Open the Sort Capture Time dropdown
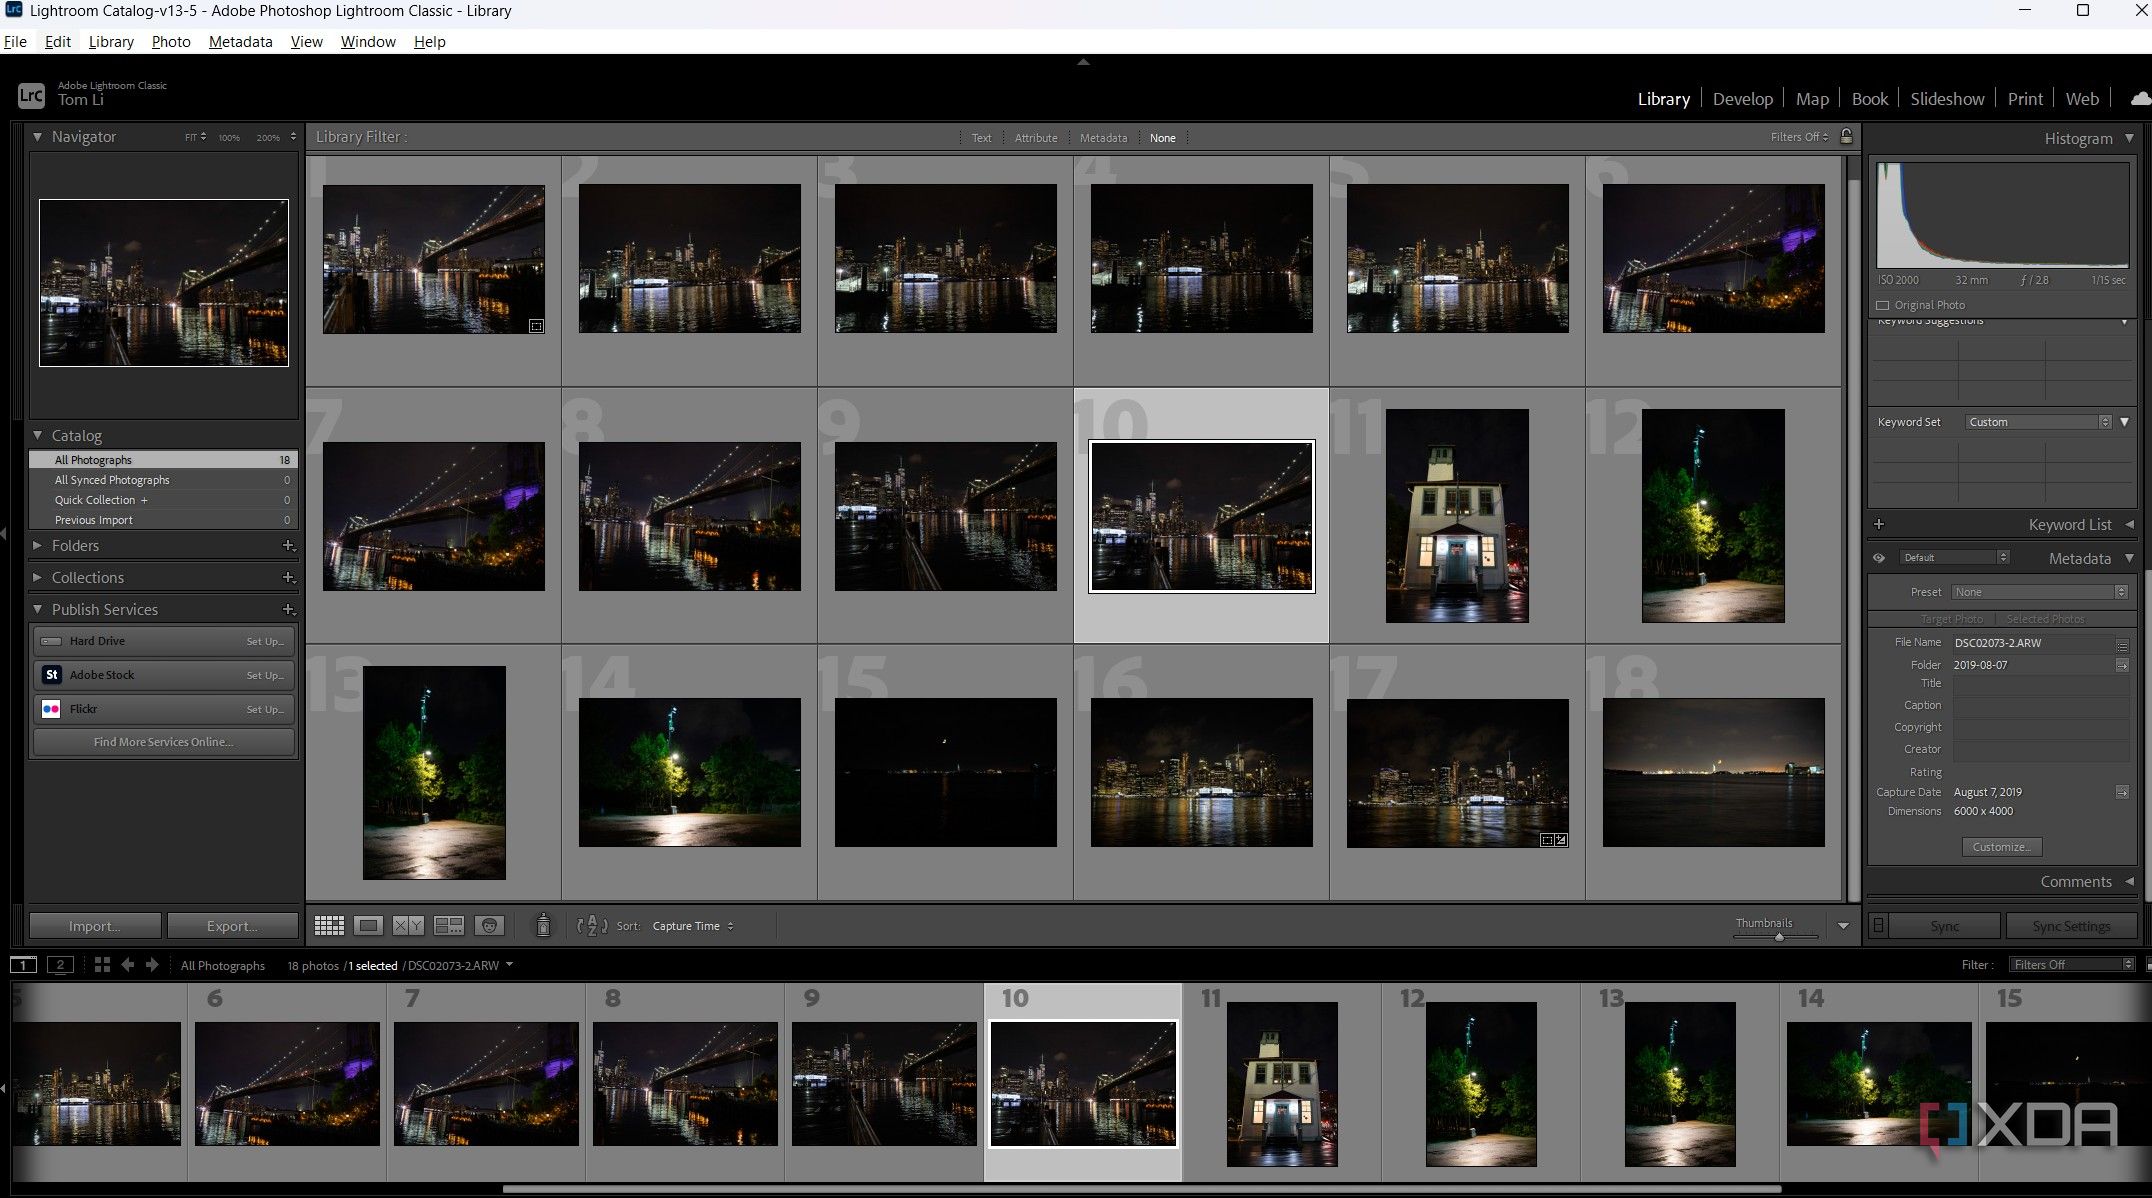The height and width of the screenshot is (1198, 2152). pos(693,926)
